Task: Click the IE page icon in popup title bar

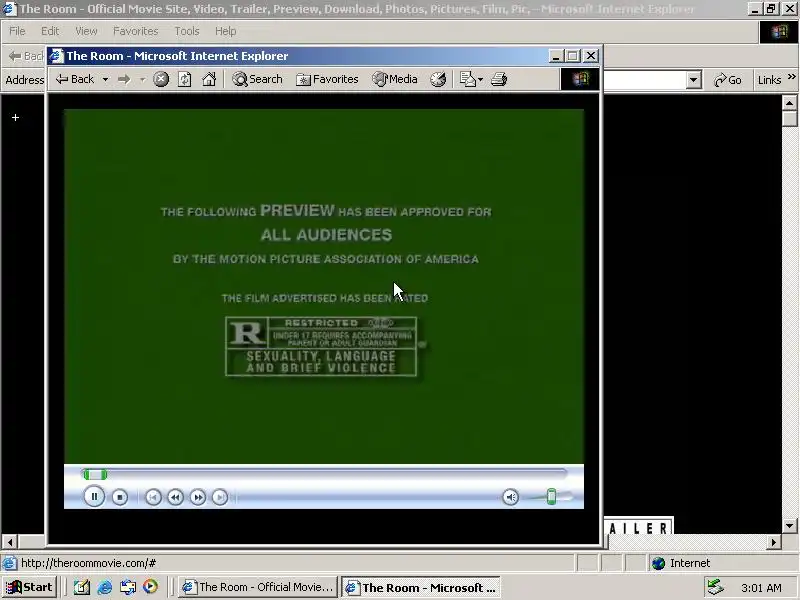Action: click(56, 56)
